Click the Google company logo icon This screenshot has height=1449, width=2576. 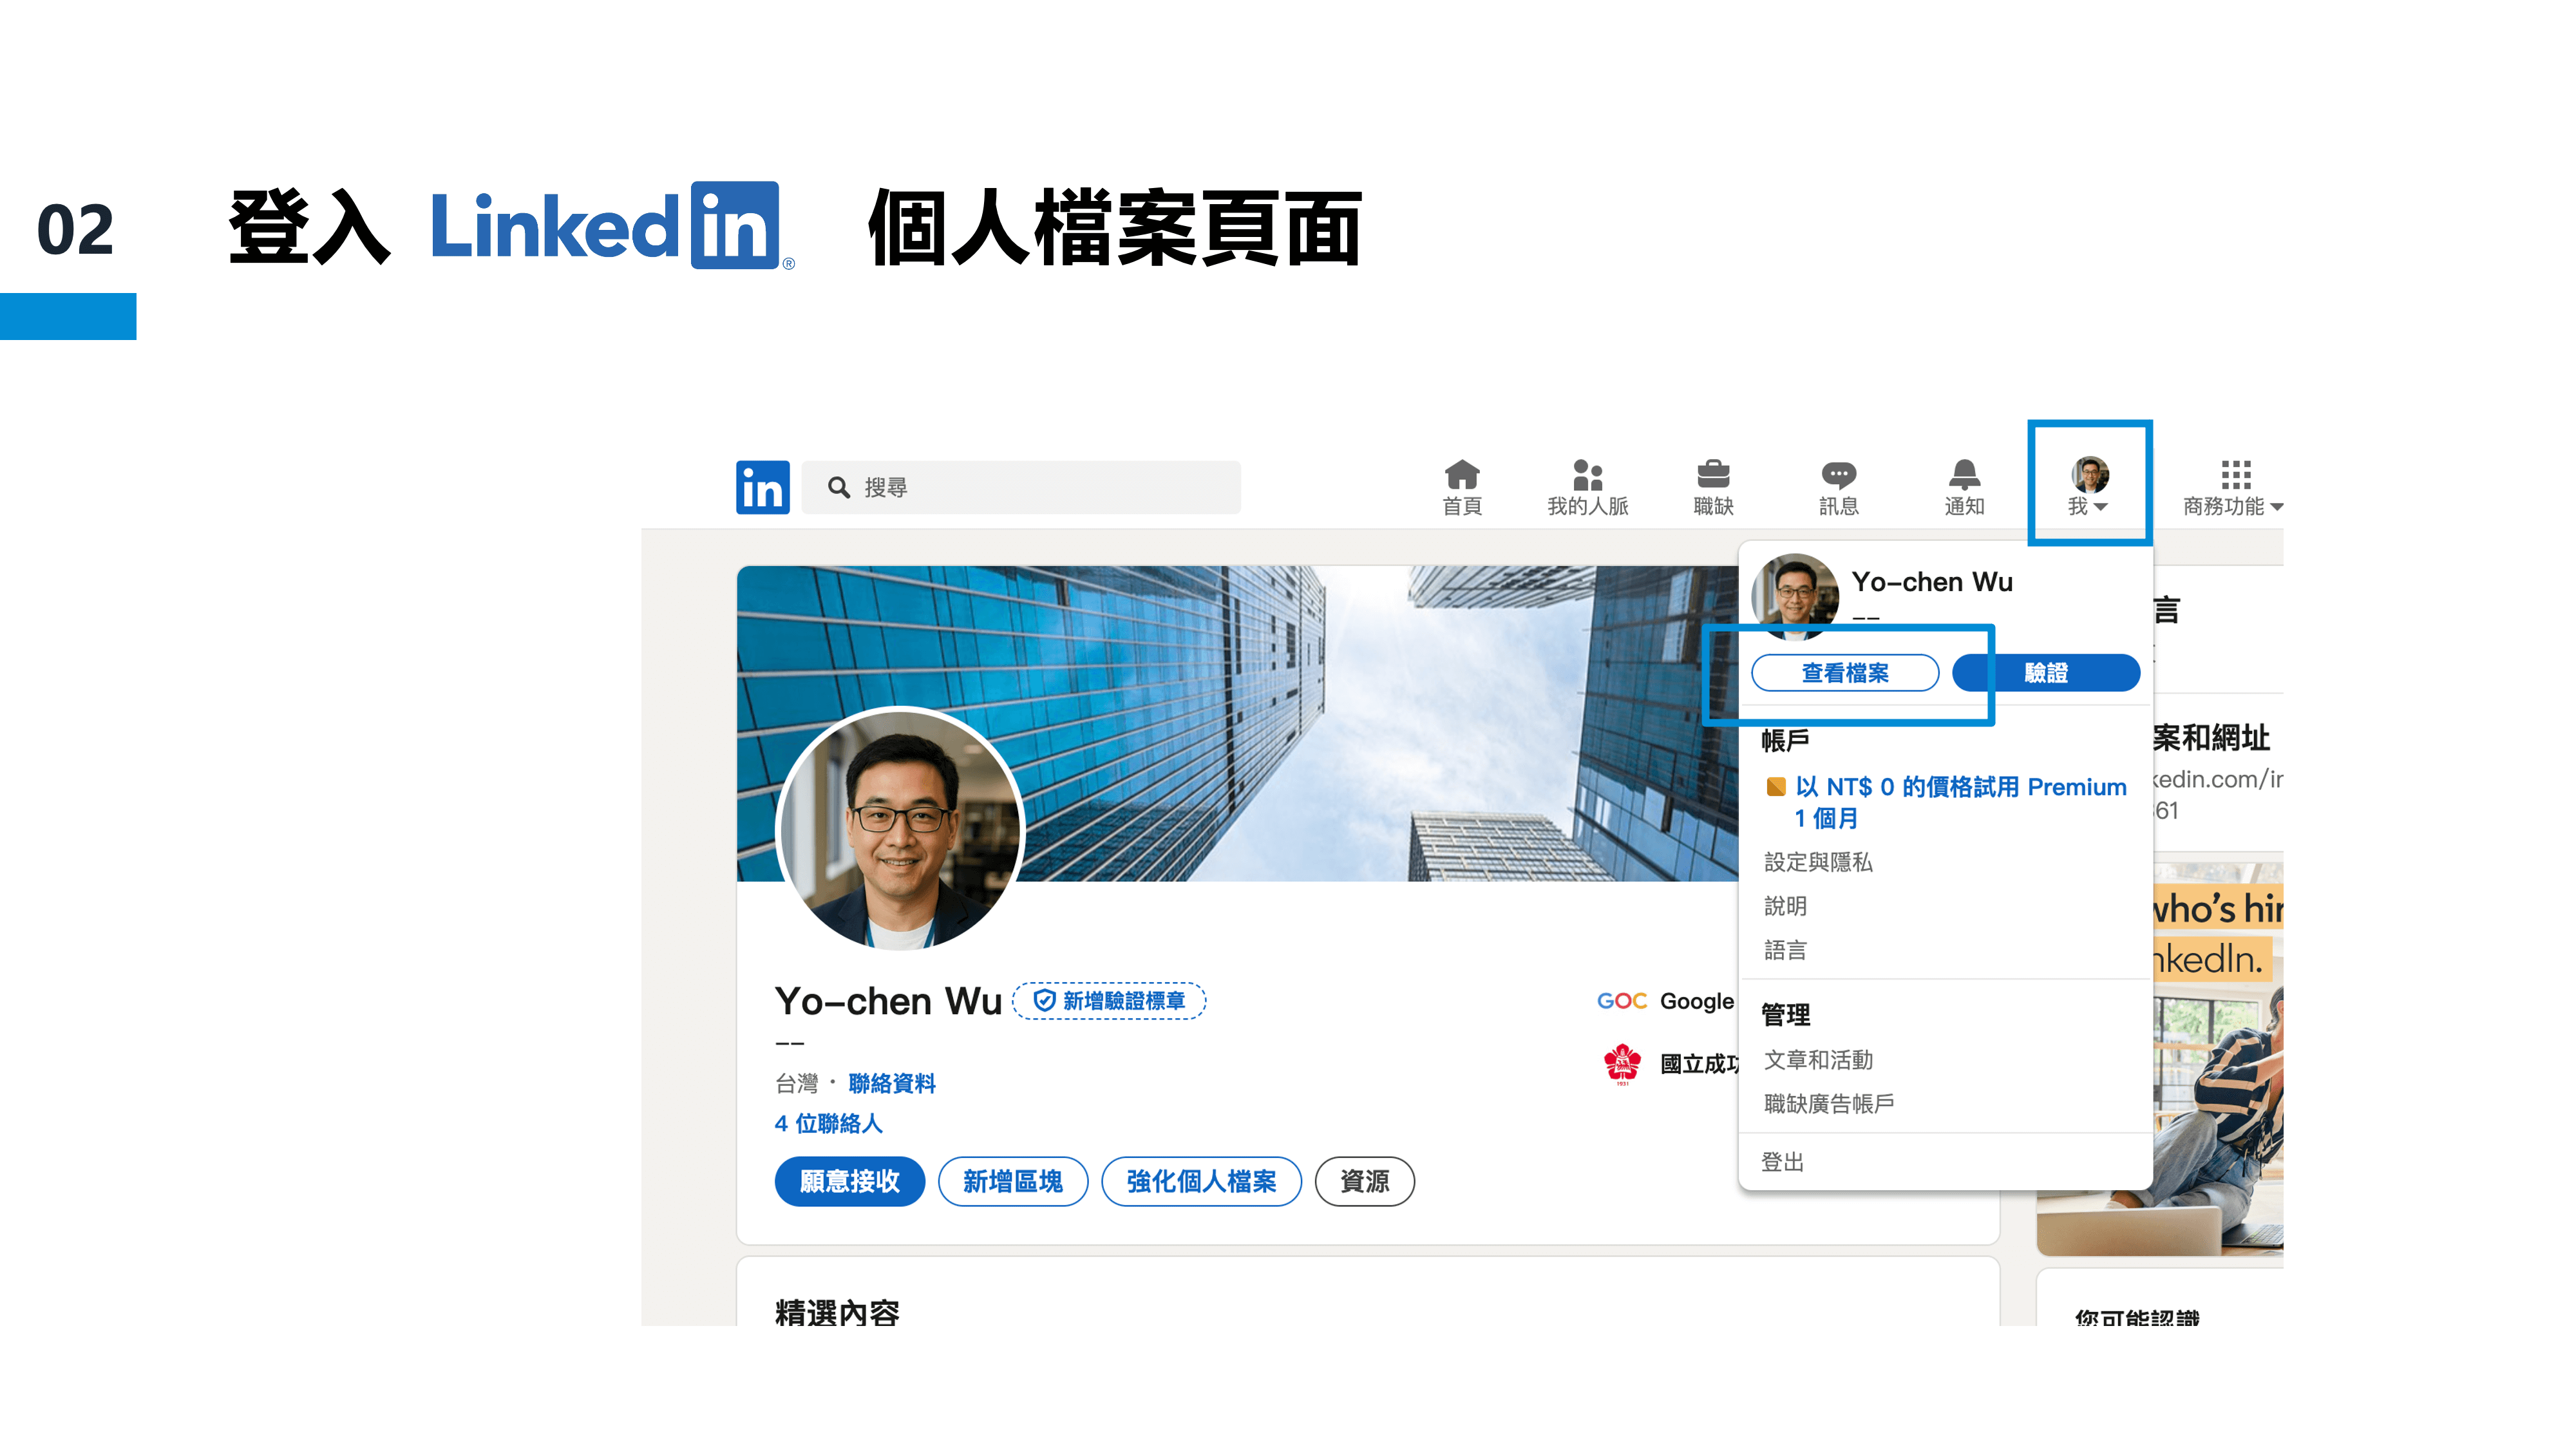click(x=1621, y=1001)
